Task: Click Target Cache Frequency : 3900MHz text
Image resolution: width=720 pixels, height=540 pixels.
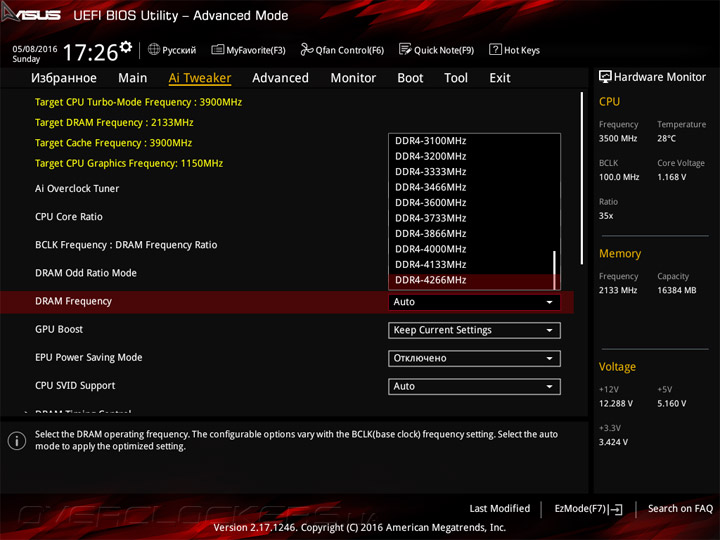Action: click(113, 143)
